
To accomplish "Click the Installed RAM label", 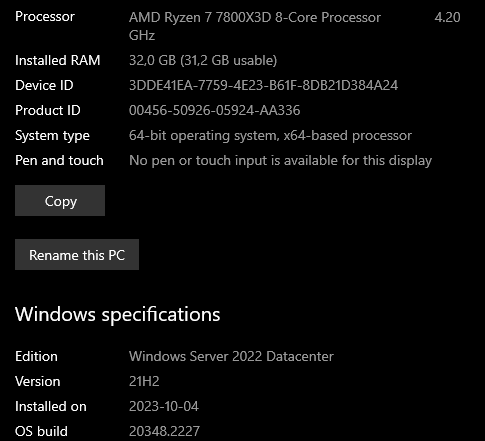I will click(x=58, y=60).
